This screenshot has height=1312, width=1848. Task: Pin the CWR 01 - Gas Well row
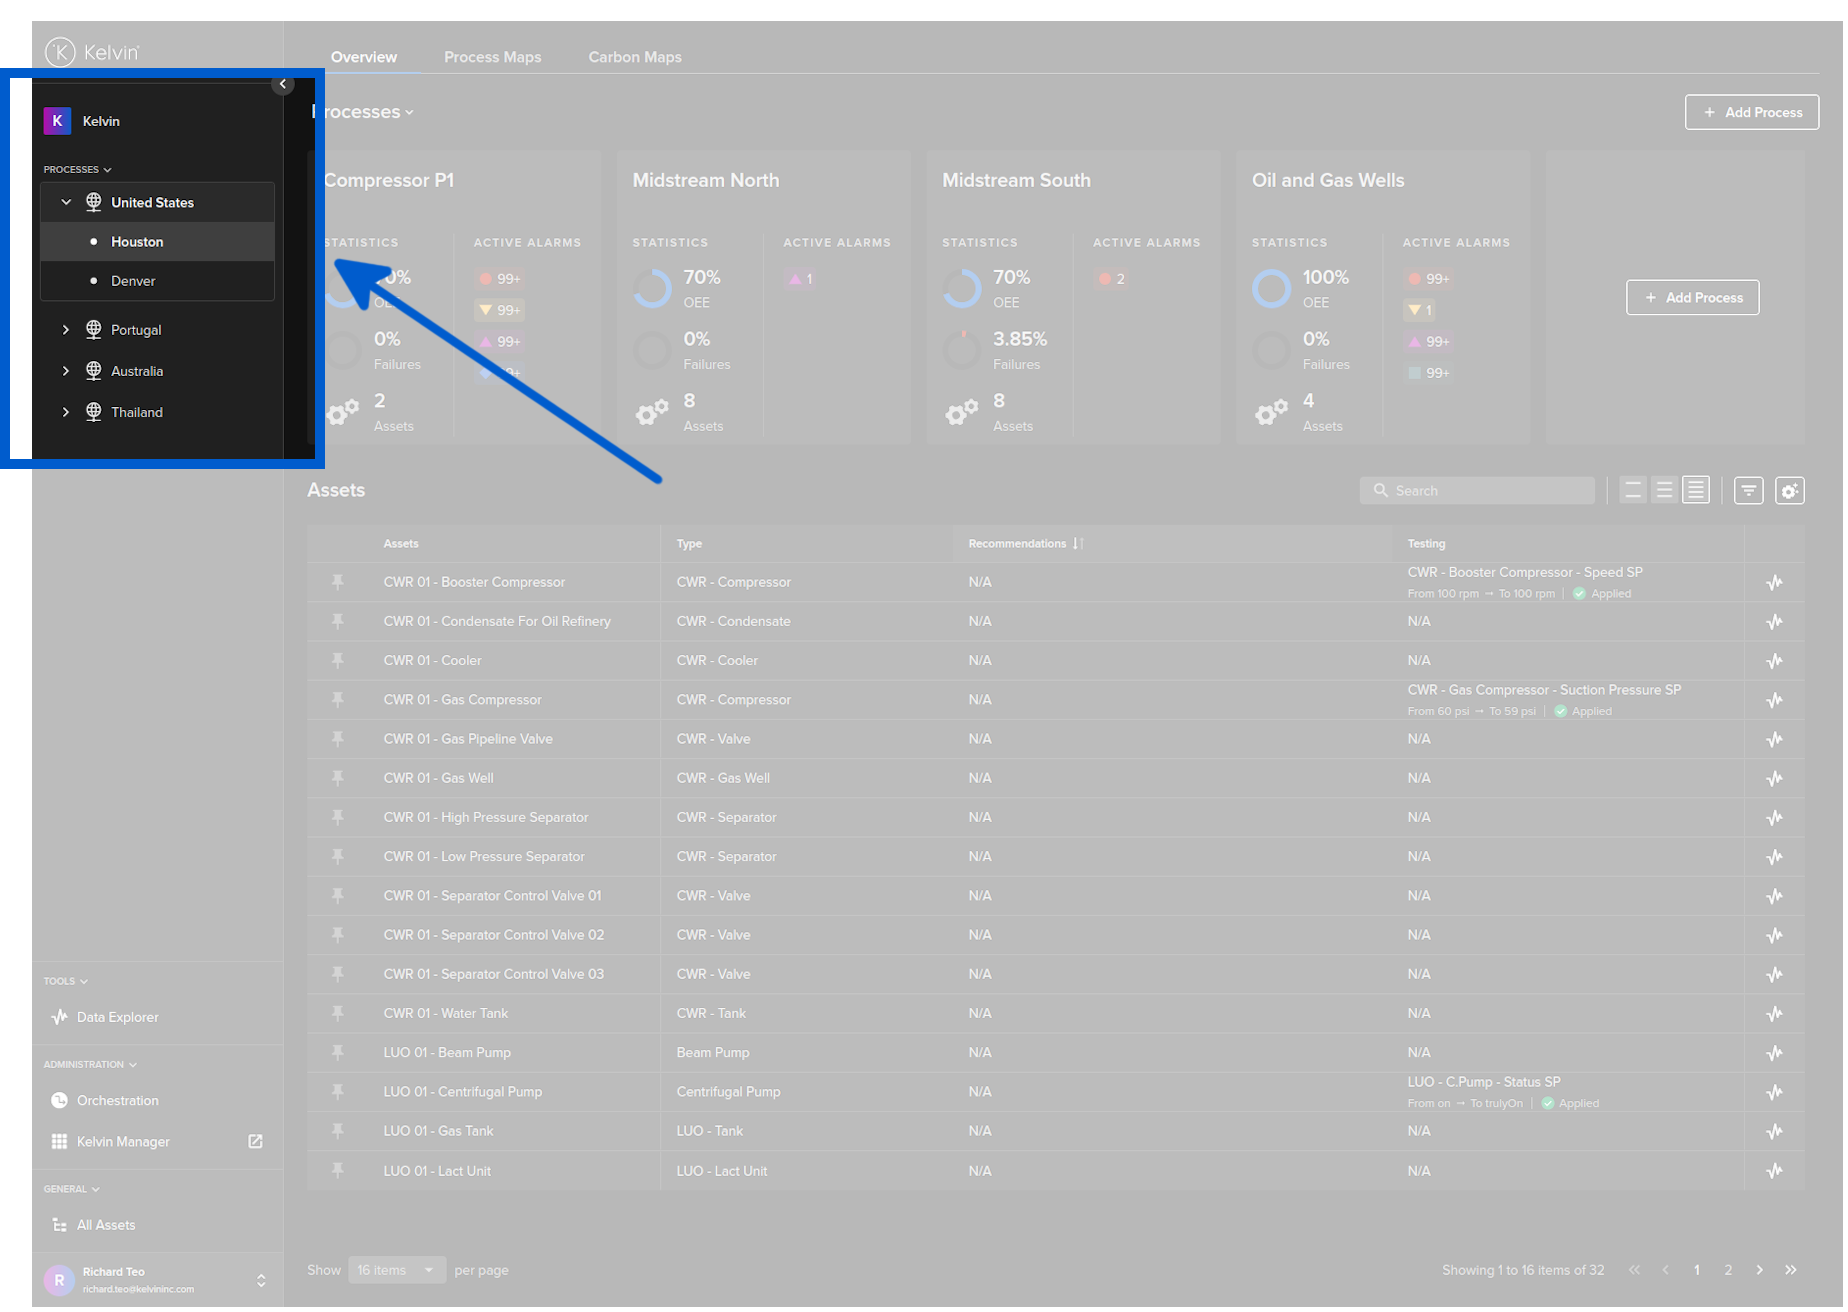(x=338, y=777)
